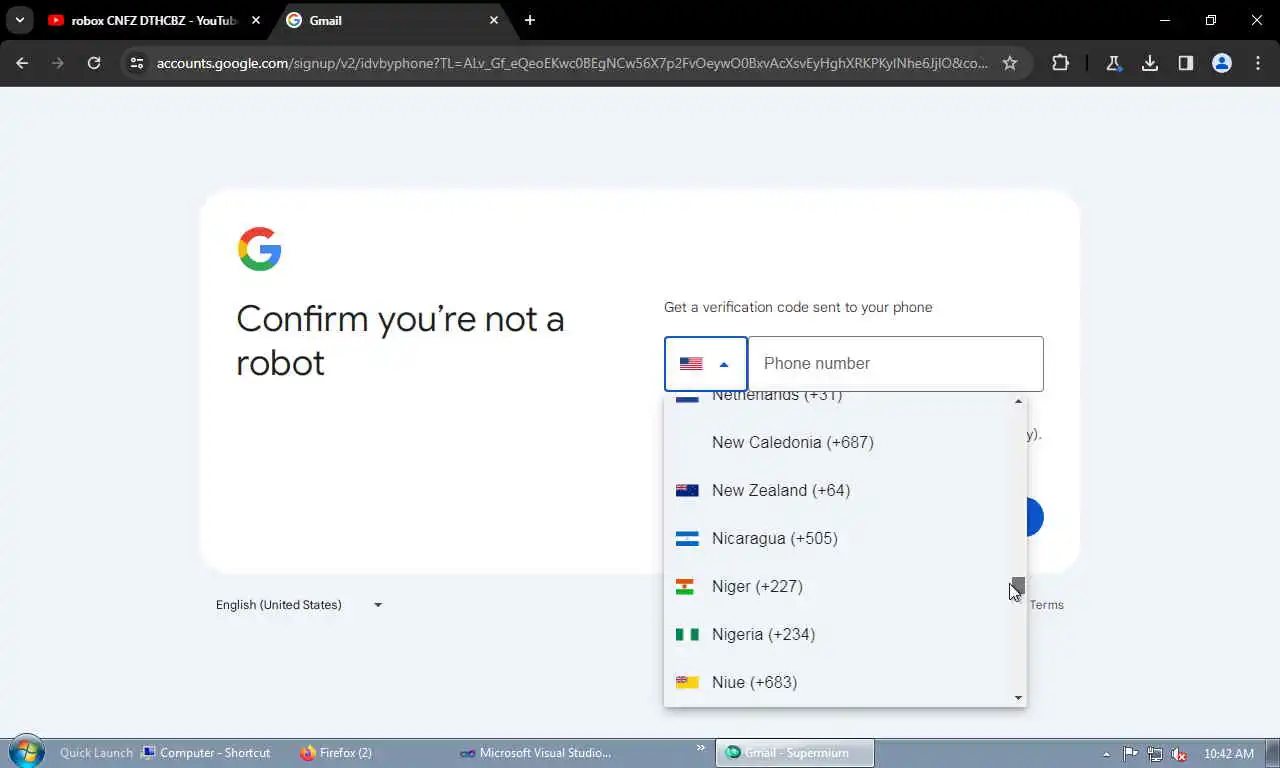Open the tab search dropdown arrow
The height and width of the screenshot is (768, 1280).
click(20, 20)
